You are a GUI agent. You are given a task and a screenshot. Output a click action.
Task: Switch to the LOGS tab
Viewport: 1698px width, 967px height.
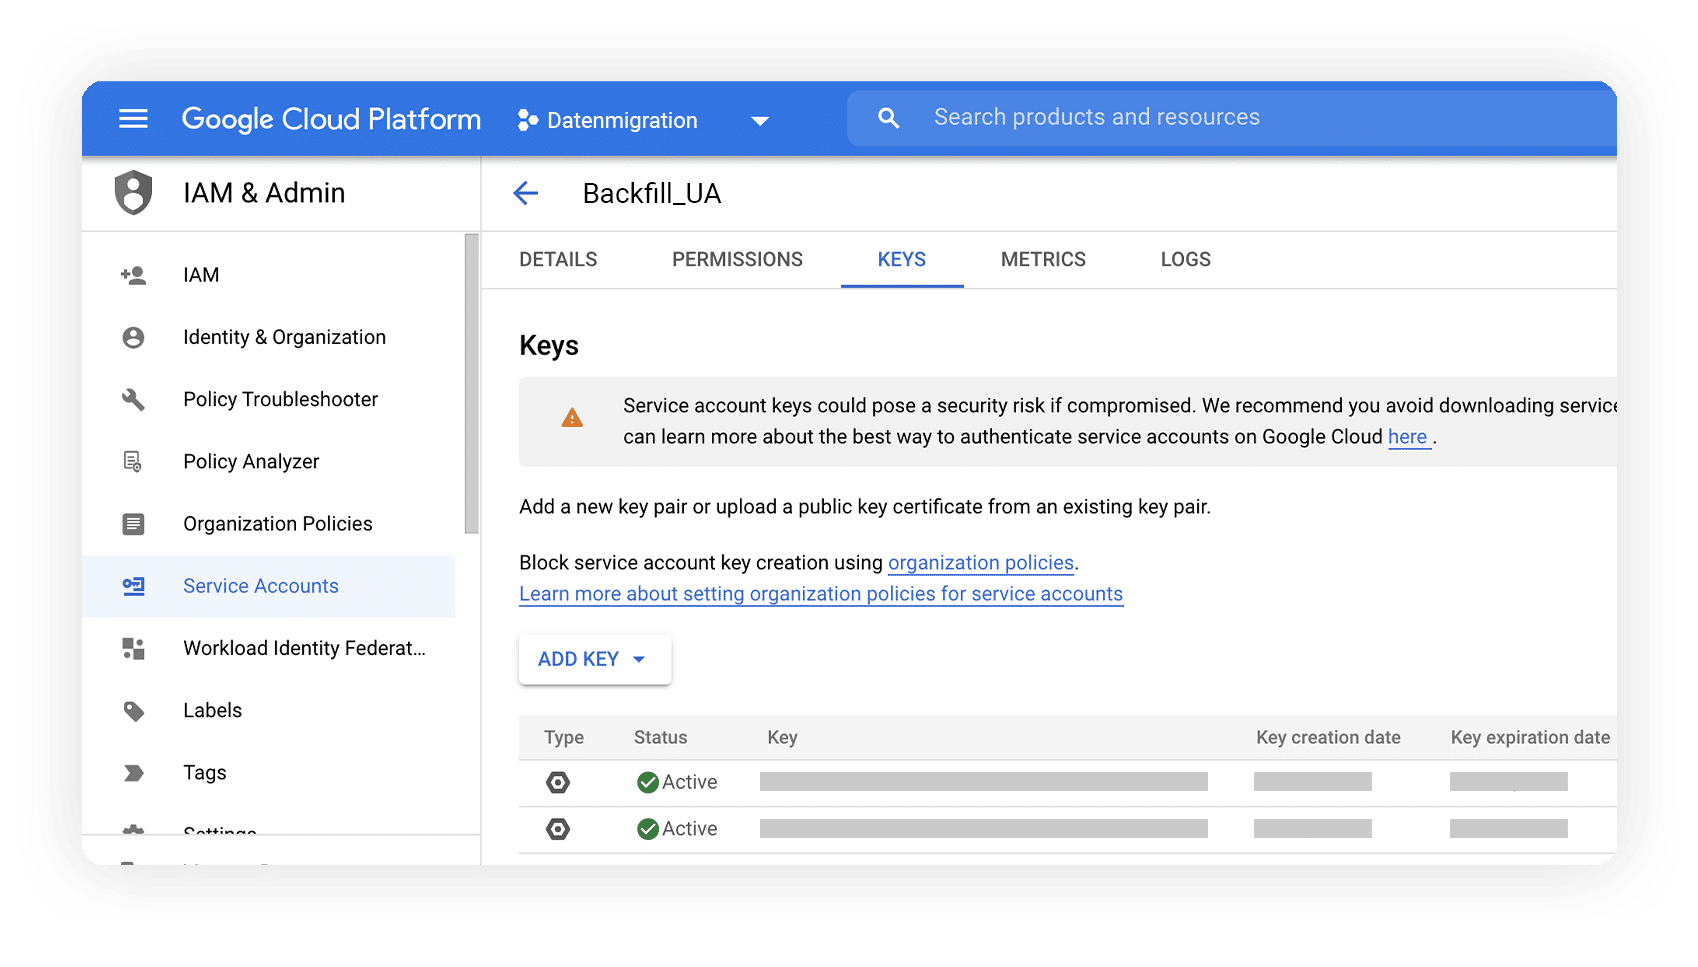tap(1185, 260)
